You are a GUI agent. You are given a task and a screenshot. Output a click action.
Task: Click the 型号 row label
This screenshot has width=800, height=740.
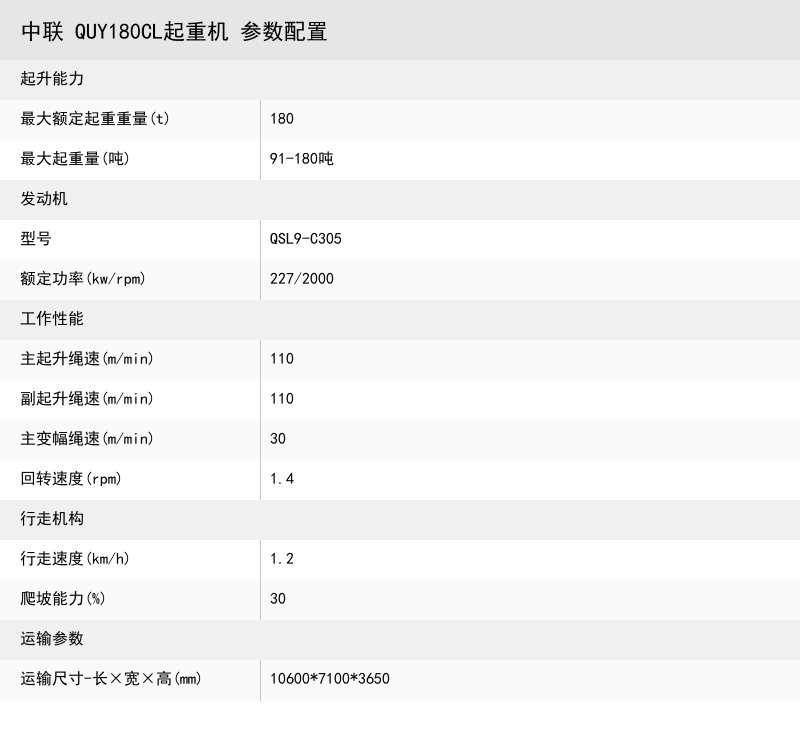click(36, 238)
